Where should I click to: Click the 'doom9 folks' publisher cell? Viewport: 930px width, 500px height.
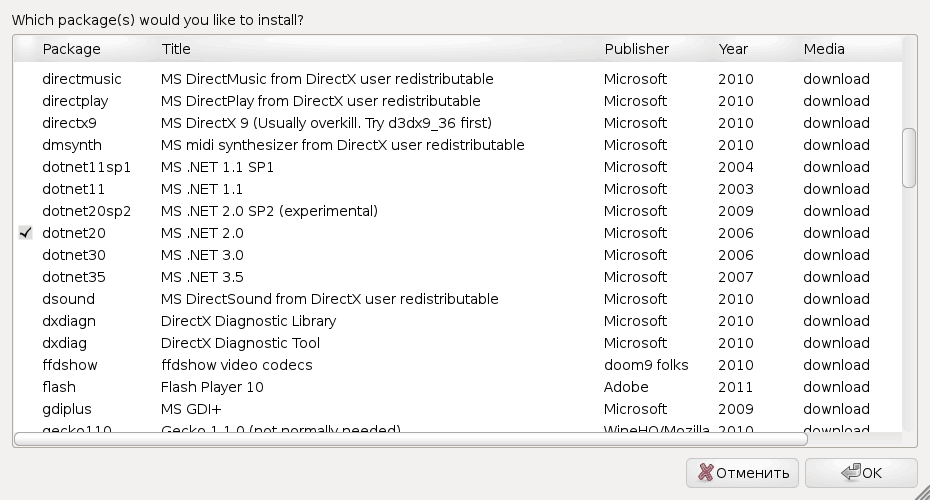[x=646, y=365]
